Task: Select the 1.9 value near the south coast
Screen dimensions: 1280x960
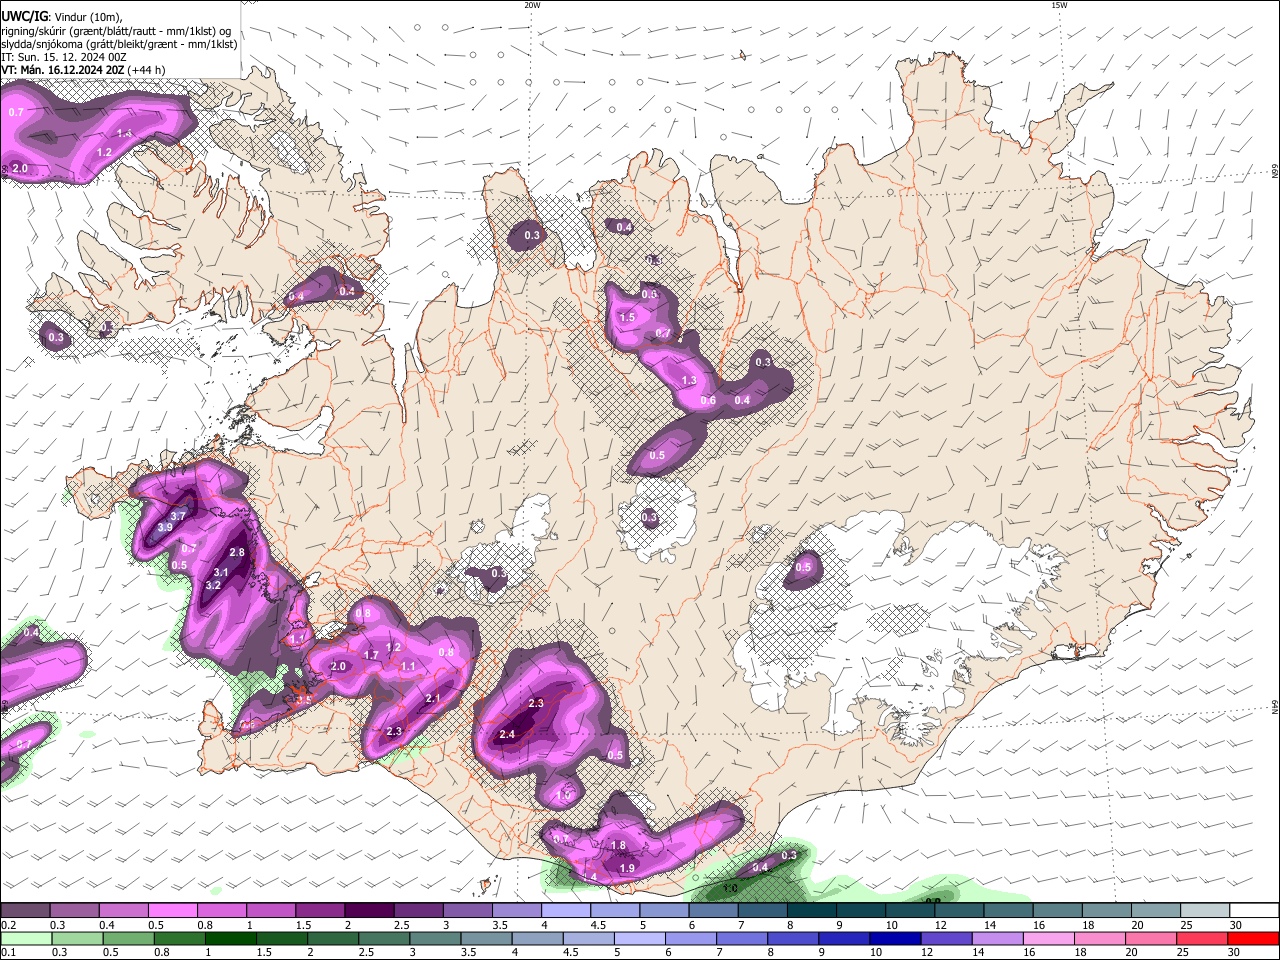Action: click(x=627, y=868)
